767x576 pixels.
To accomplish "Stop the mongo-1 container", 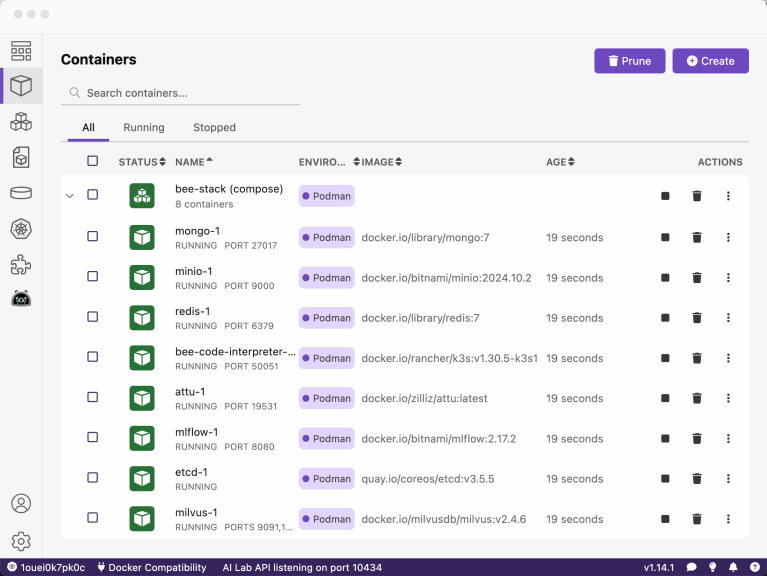I will point(665,237).
